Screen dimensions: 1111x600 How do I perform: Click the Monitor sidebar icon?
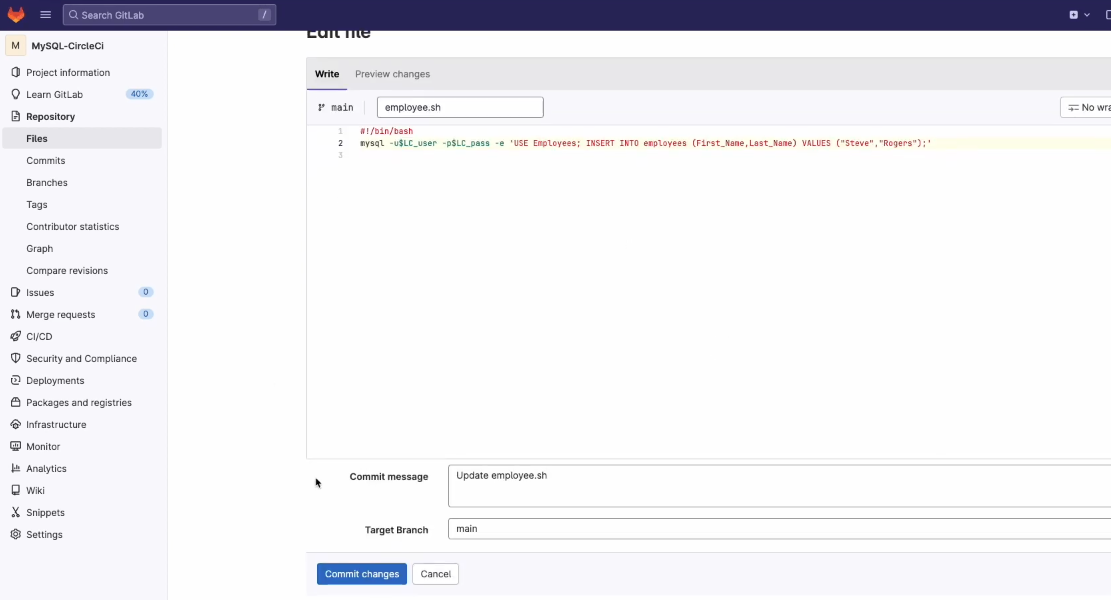pos(16,446)
